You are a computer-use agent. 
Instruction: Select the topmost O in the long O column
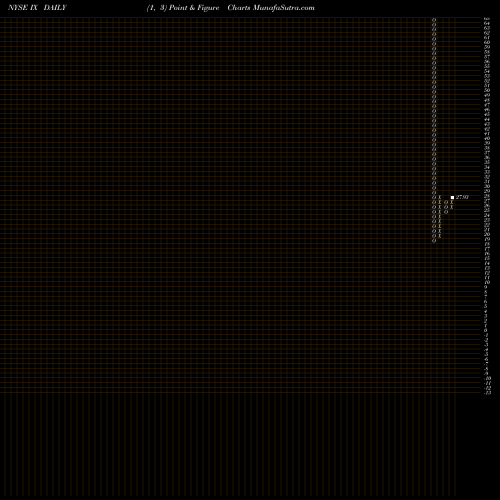434,20
